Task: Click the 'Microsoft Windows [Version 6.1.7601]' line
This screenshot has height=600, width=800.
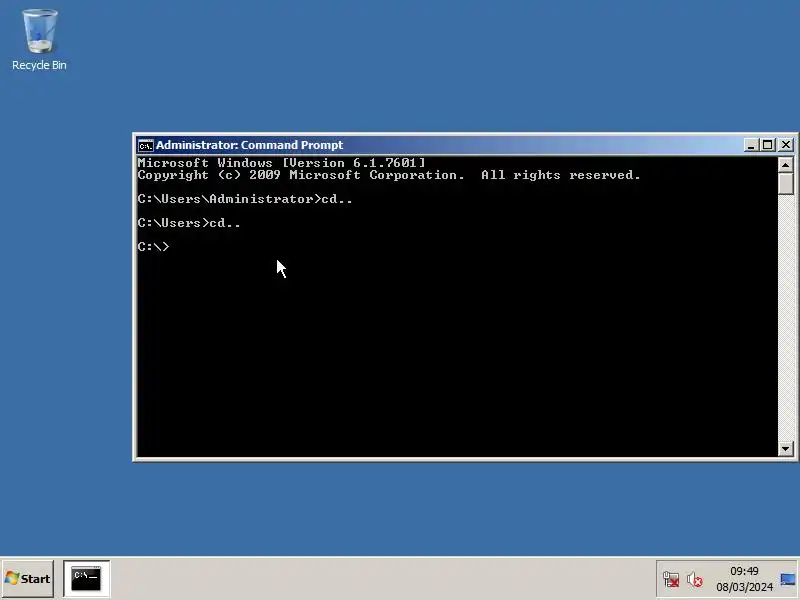Action: (x=281, y=163)
